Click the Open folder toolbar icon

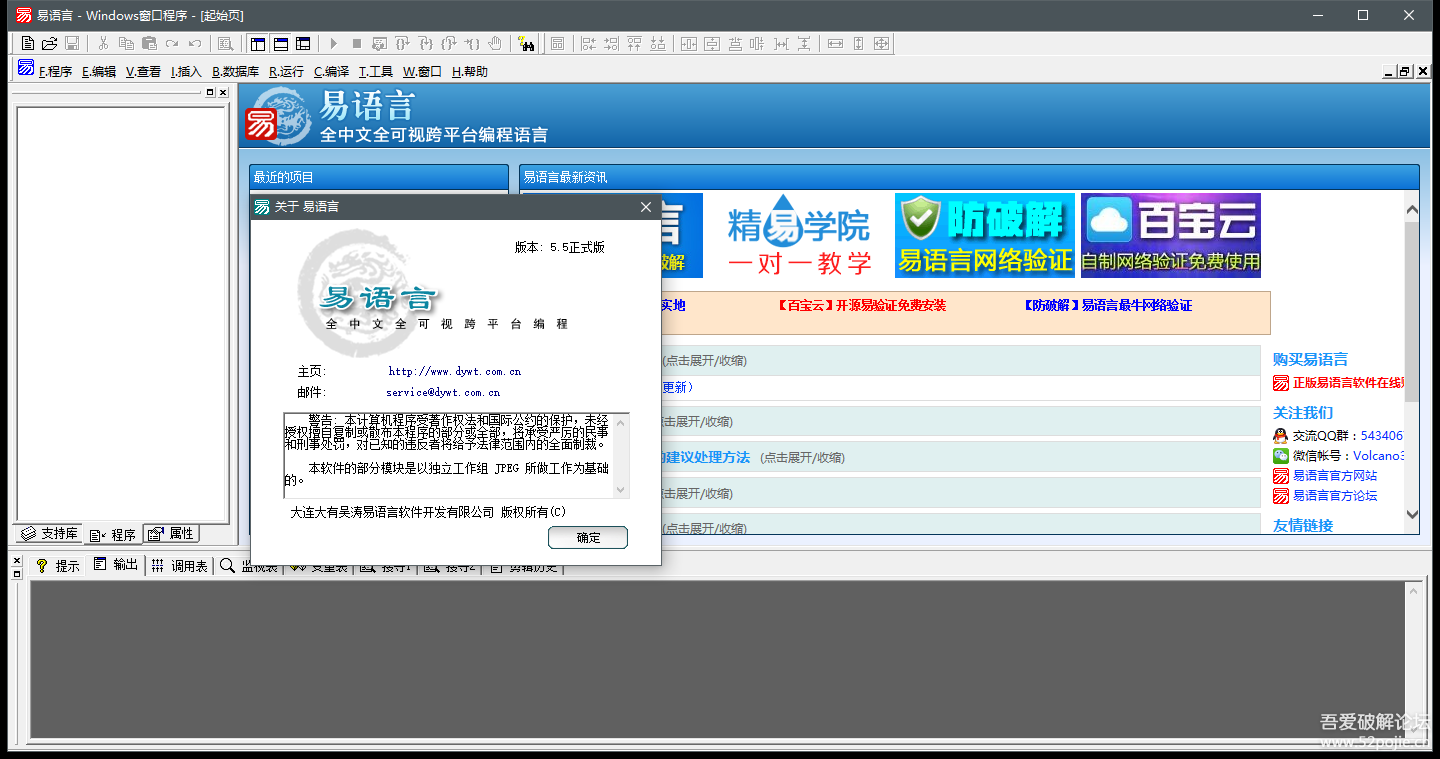pos(49,43)
